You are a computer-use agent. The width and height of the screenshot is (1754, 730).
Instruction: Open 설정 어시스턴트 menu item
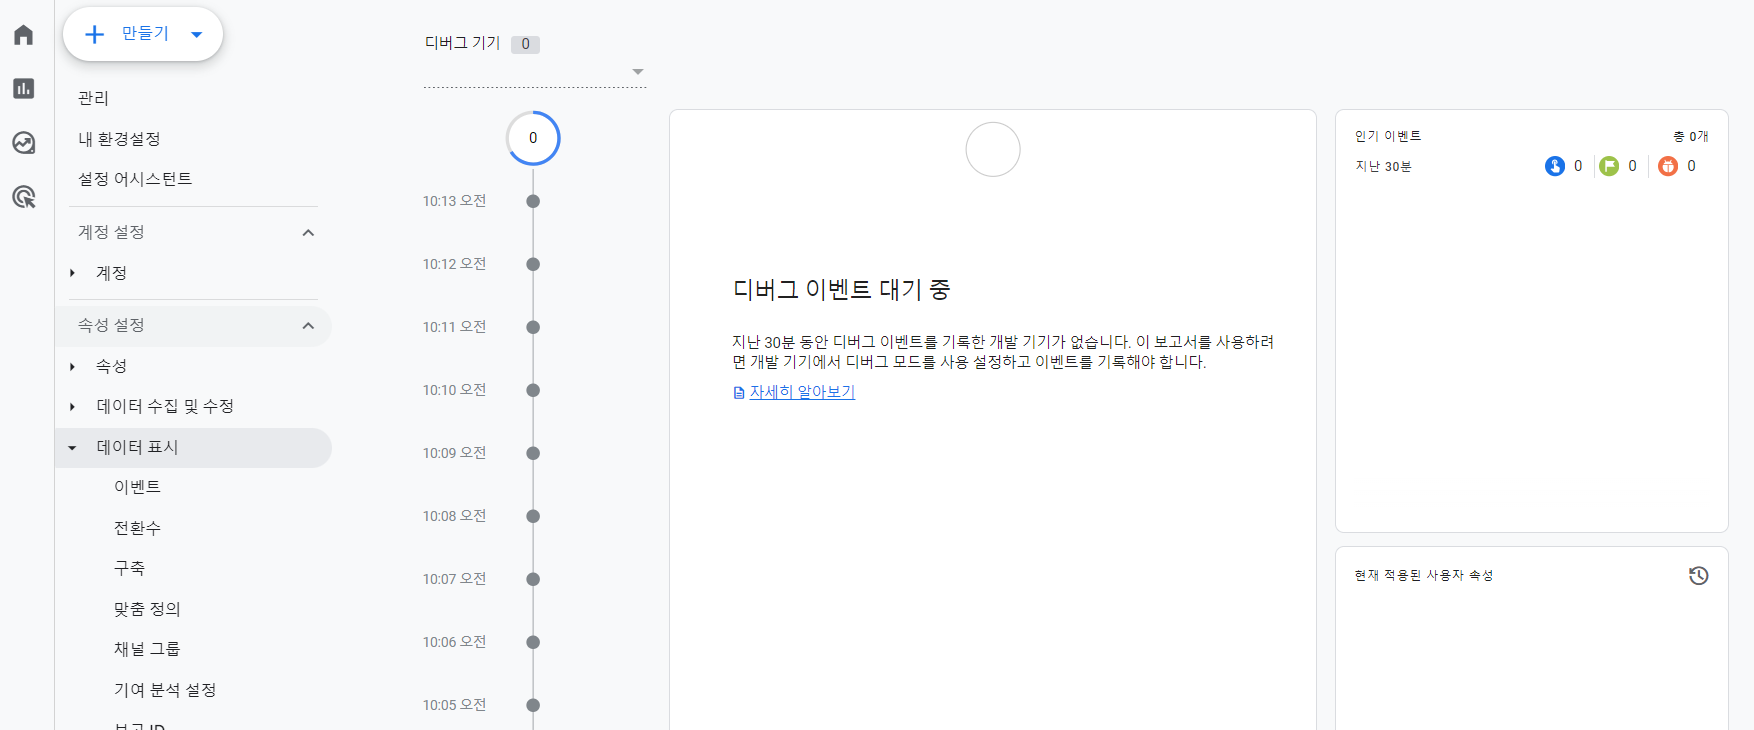click(x=135, y=179)
